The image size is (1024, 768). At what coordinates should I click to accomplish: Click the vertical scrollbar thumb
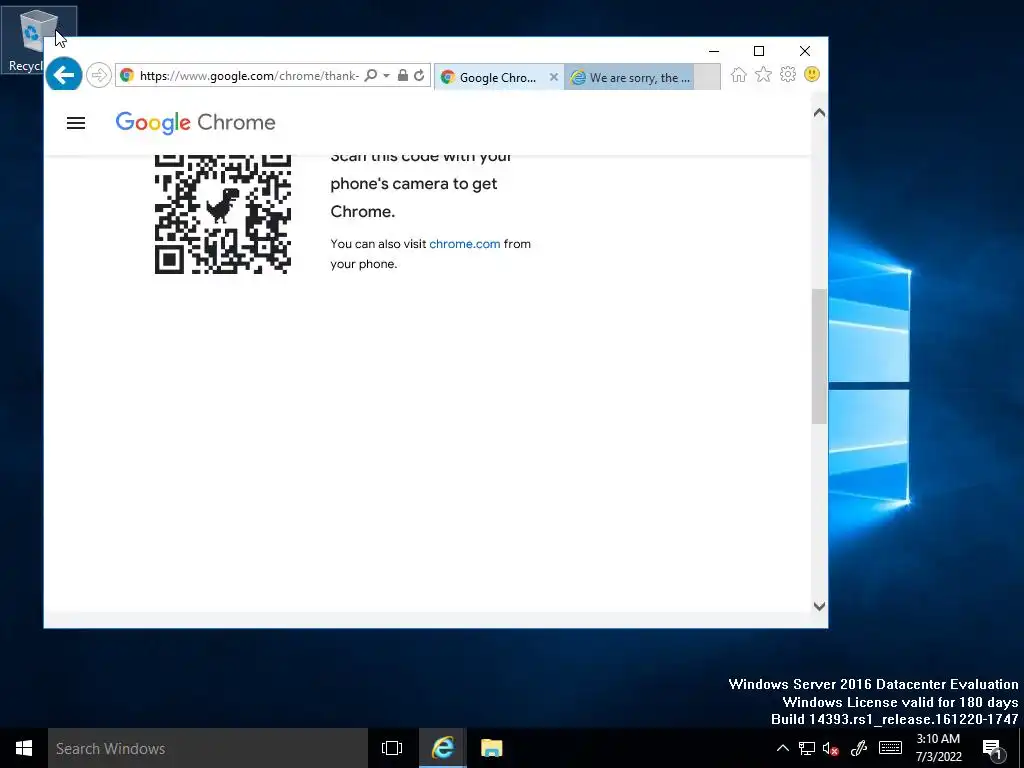pos(819,357)
